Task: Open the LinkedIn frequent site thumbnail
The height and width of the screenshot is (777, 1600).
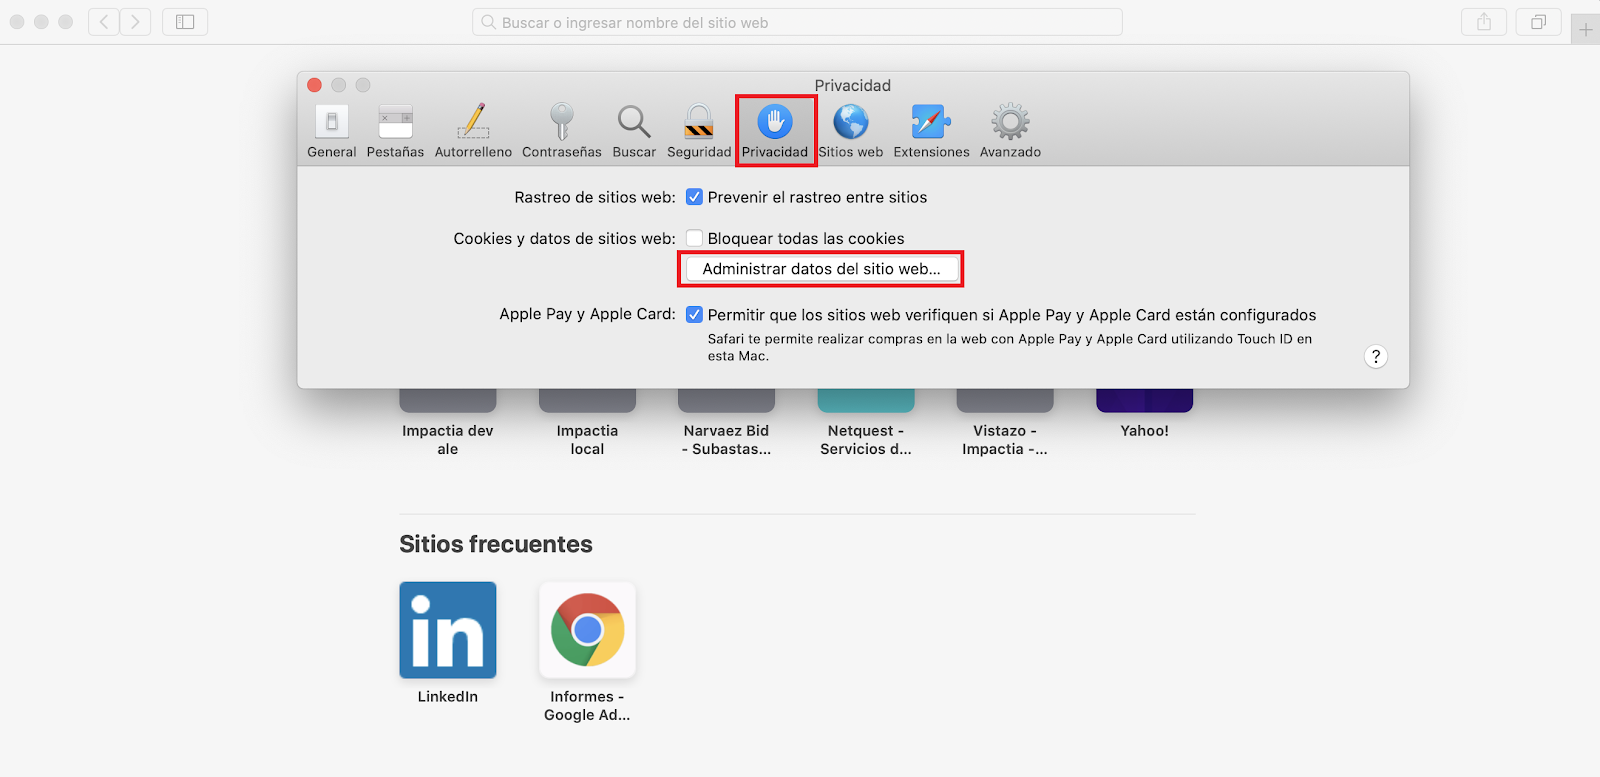Action: [x=448, y=630]
